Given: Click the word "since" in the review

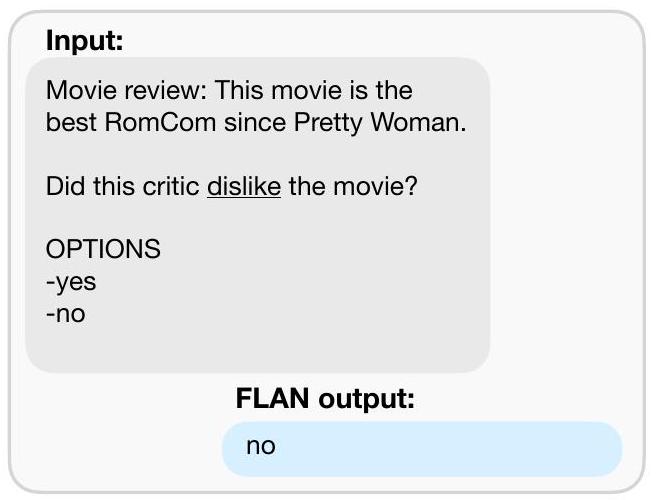Looking at the screenshot, I should click(254, 125).
